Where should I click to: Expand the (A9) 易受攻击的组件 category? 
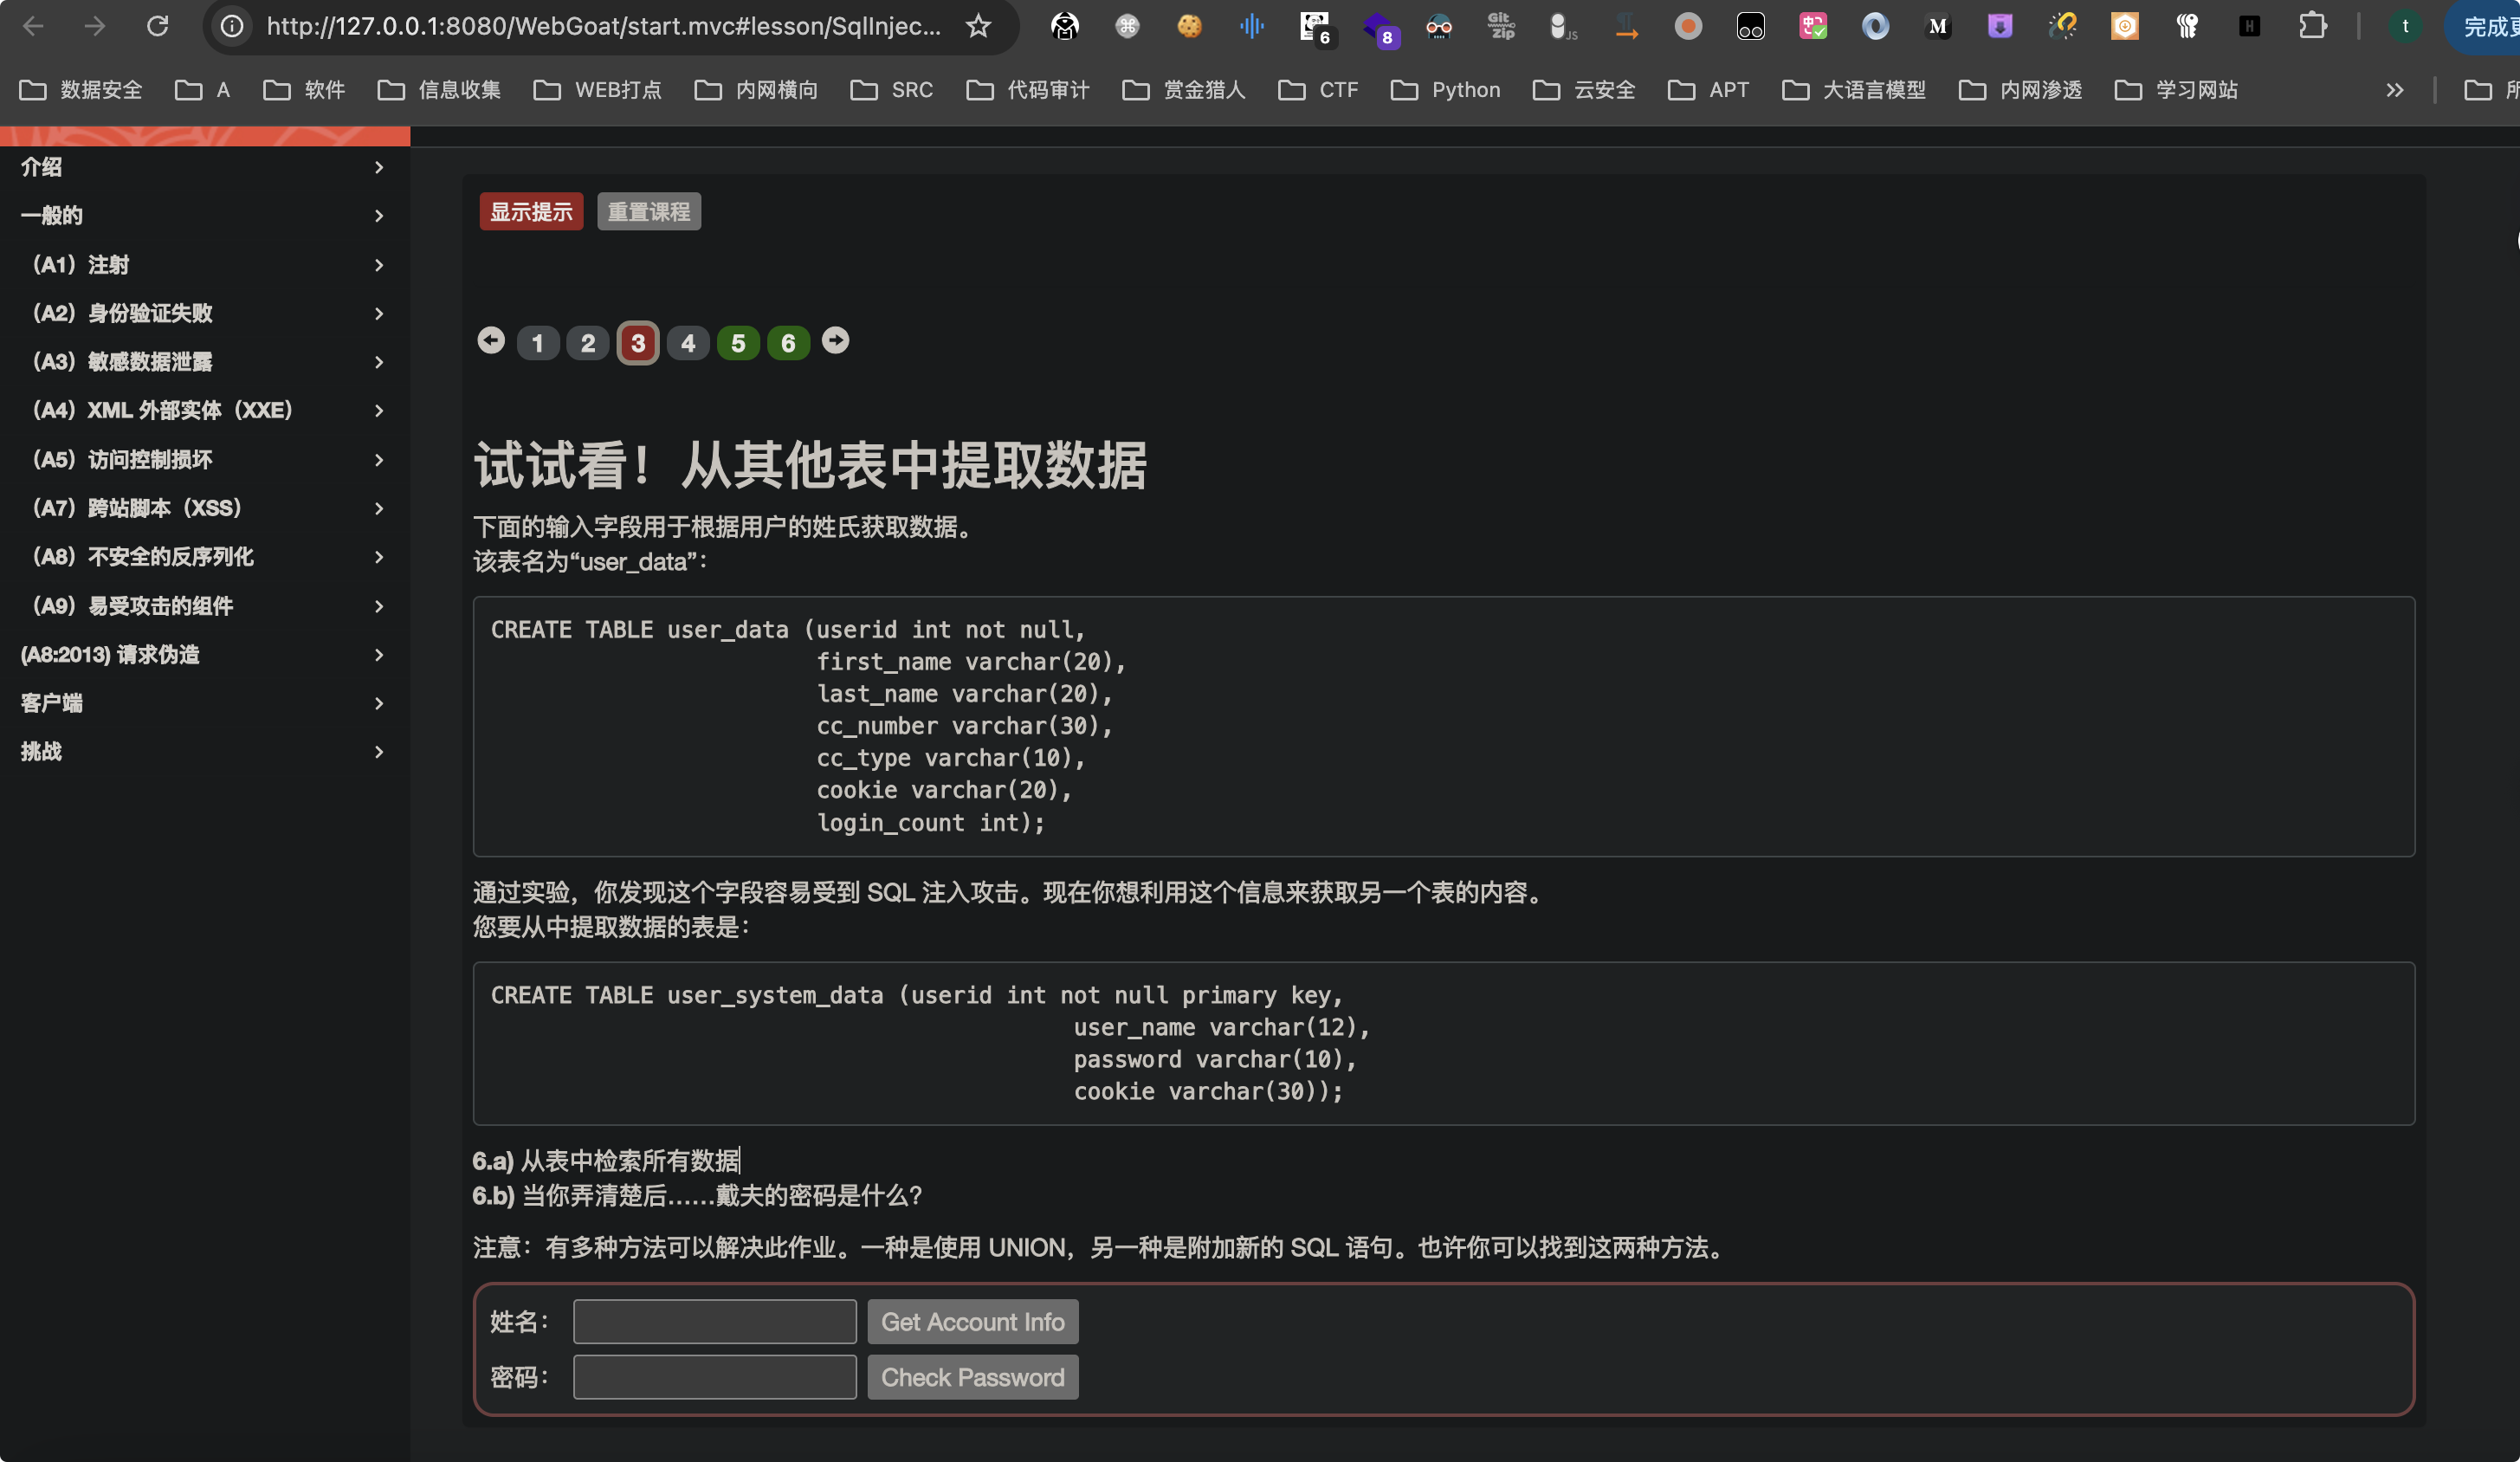click(205, 605)
